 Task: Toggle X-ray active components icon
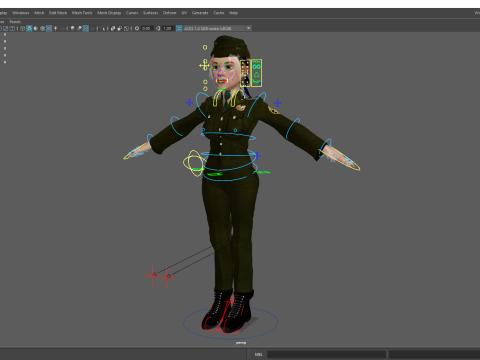click(x=120, y=28)
